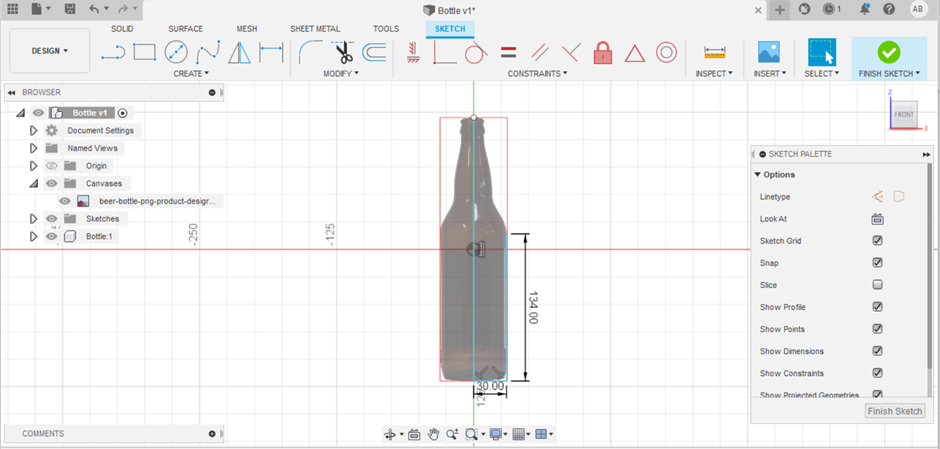Select the Rectangle sketch tool
Viewport: 940px width, 449px height.
(144, 53)
